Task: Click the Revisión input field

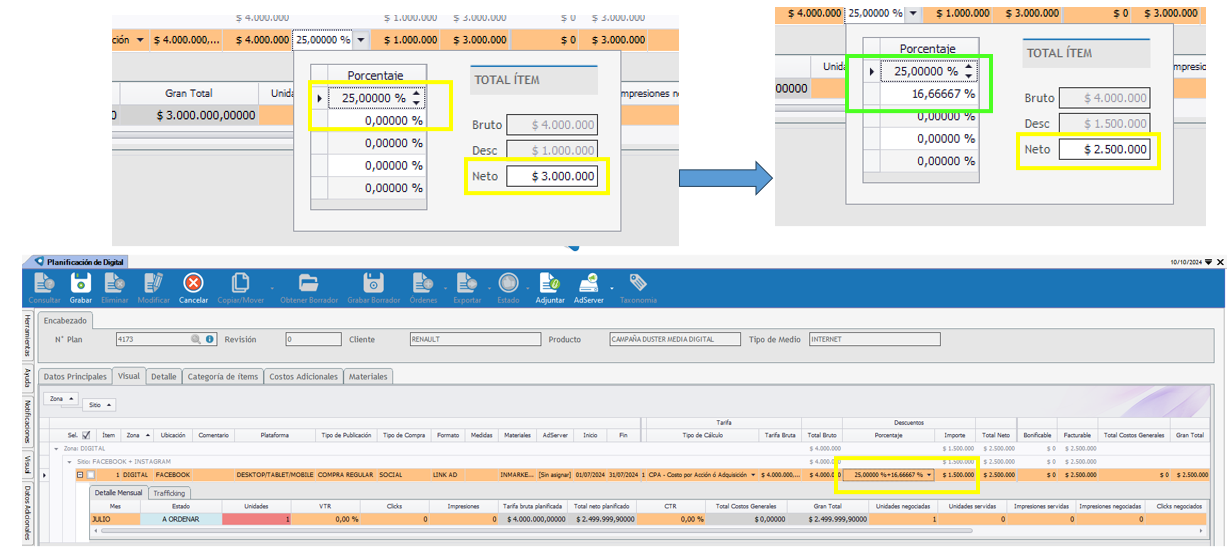Action: click(312, 339)
